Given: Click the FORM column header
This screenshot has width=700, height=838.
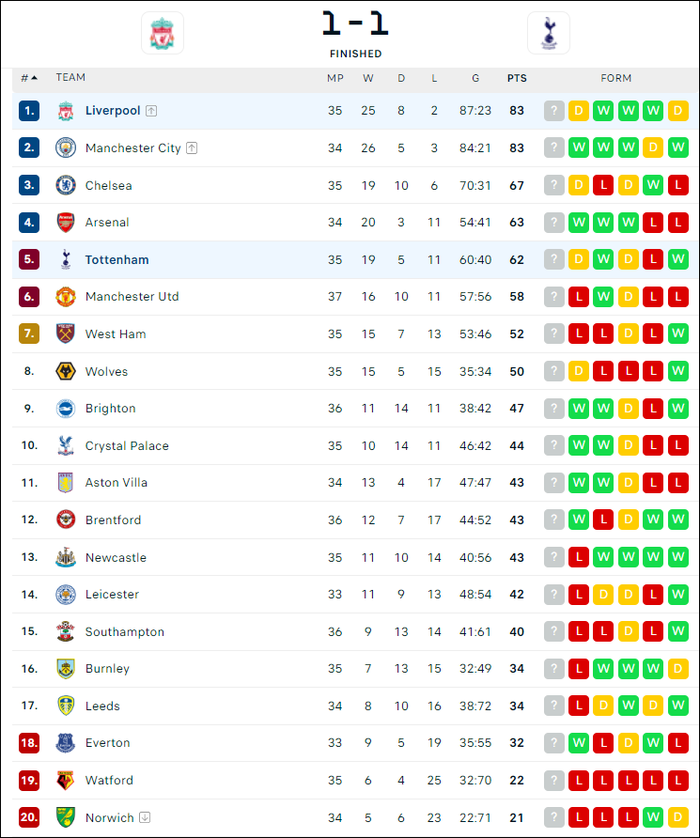Looking at the screenshot, I should (616, 78).
